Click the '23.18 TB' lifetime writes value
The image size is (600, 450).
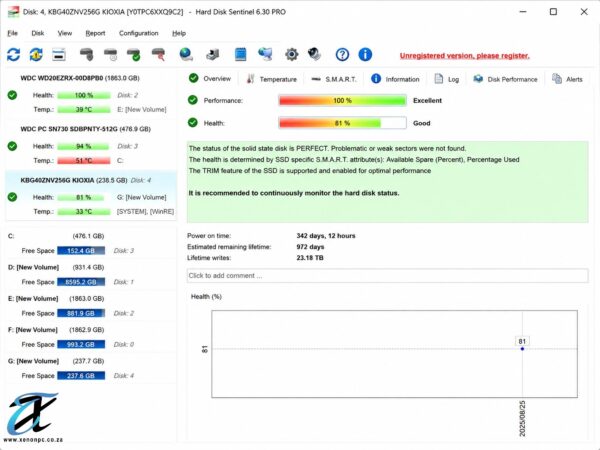[x=310, y=258]
